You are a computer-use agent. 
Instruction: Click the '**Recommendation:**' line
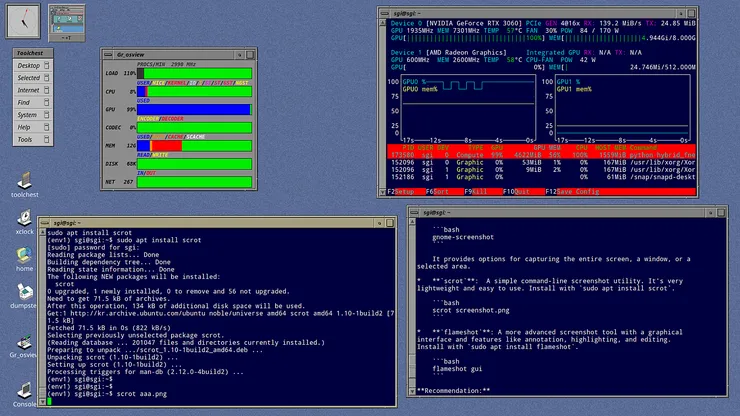pyautogui.click(x=454, y=391)
